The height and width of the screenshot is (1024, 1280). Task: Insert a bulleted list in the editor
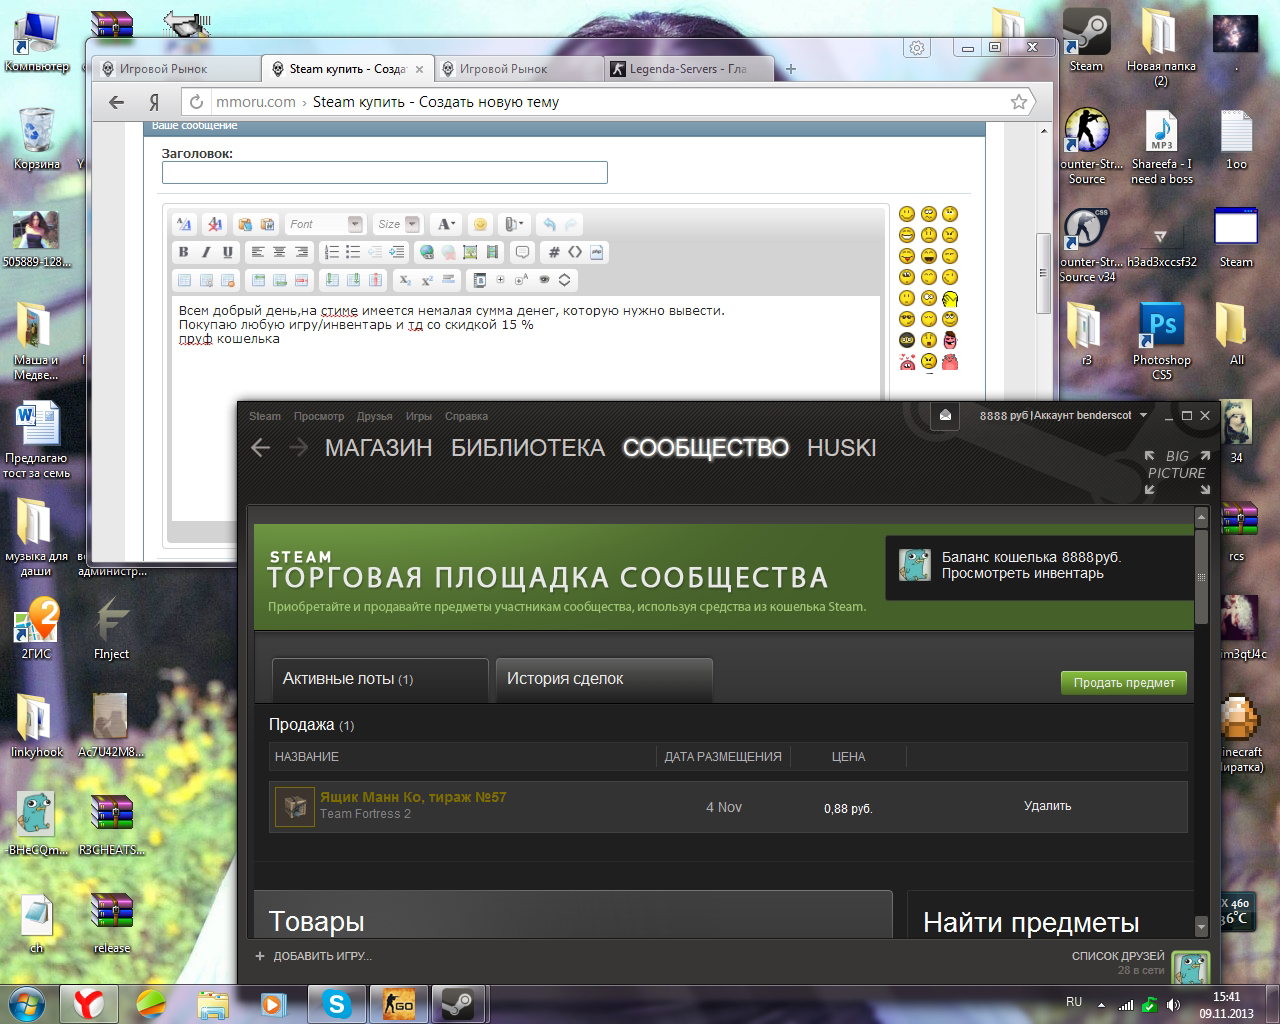(353, 252)
